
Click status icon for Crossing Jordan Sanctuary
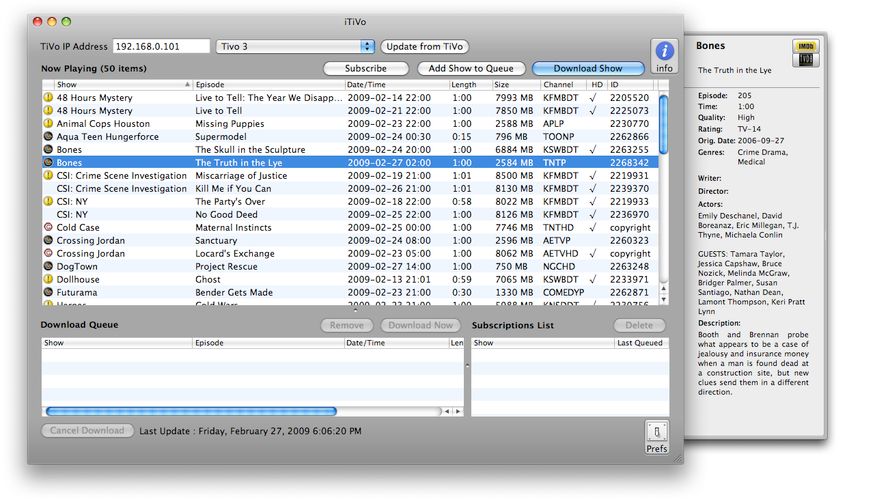coord(48,240)
